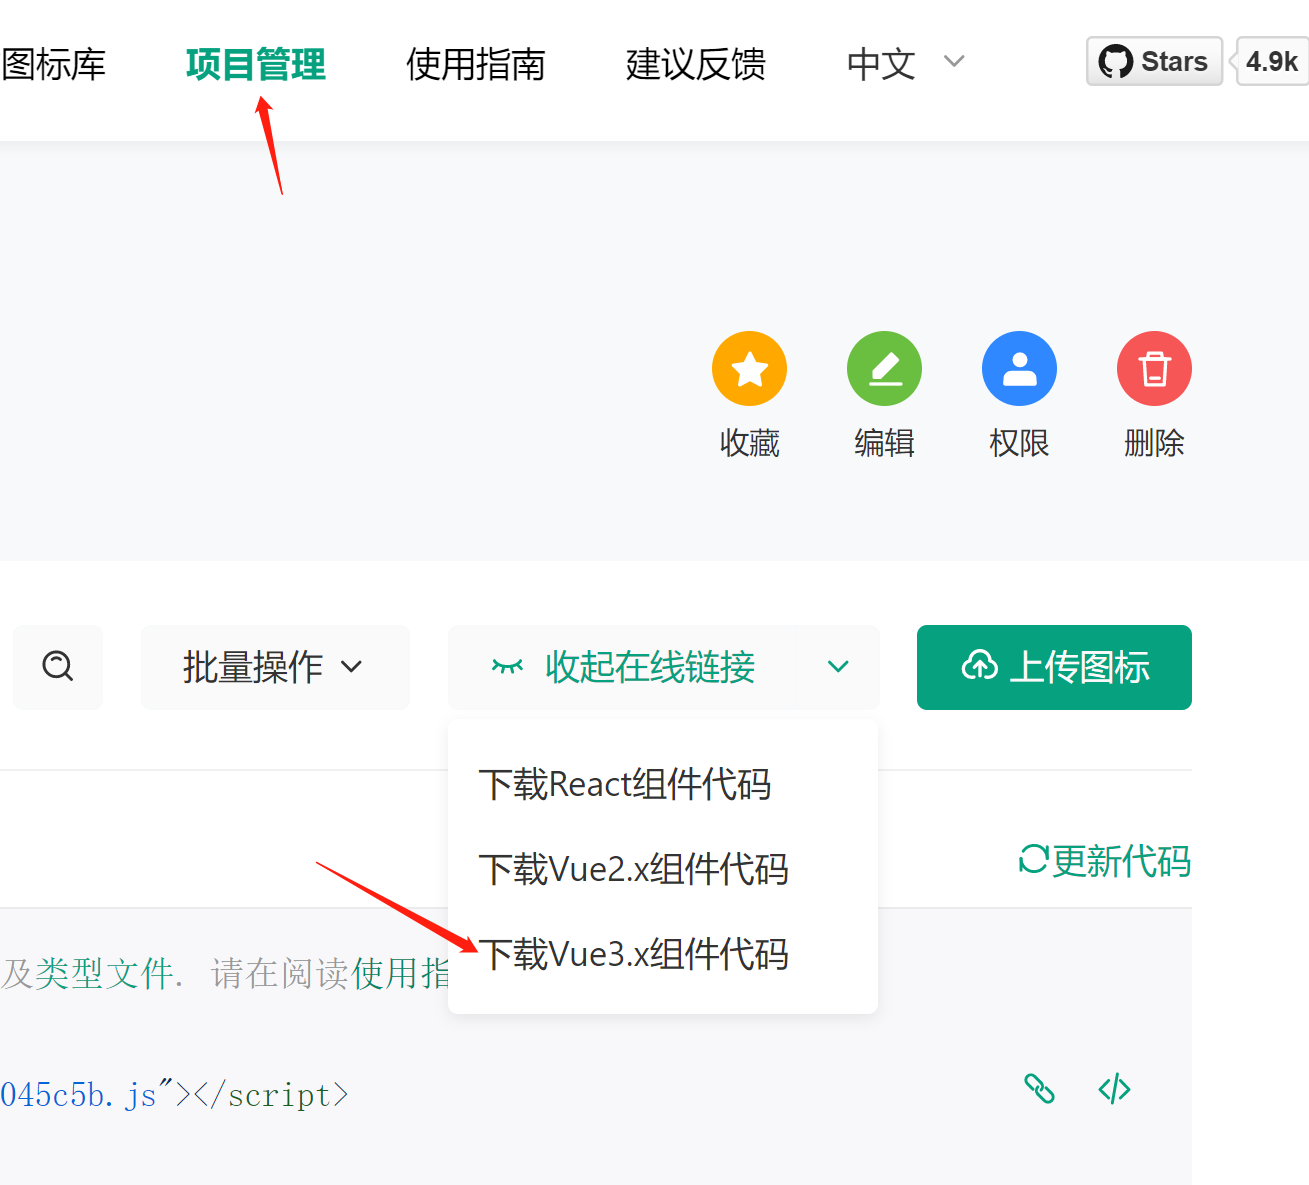Click the 上传图标 upload button
The height and width of the screenshot is (1185, 1309).
pos(1054,667)
